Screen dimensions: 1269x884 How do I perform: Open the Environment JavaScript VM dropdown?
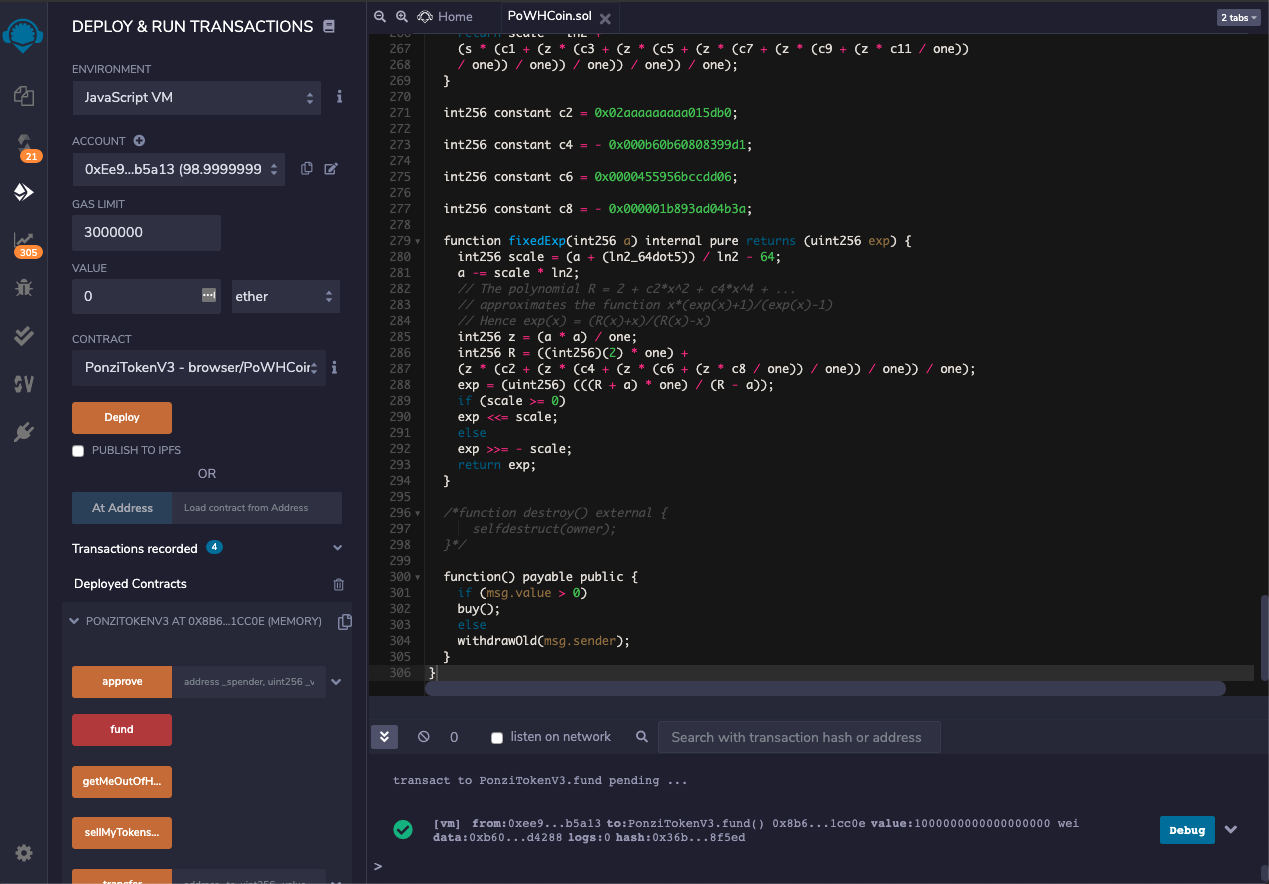pyautogui.click(x=196, y=98)
